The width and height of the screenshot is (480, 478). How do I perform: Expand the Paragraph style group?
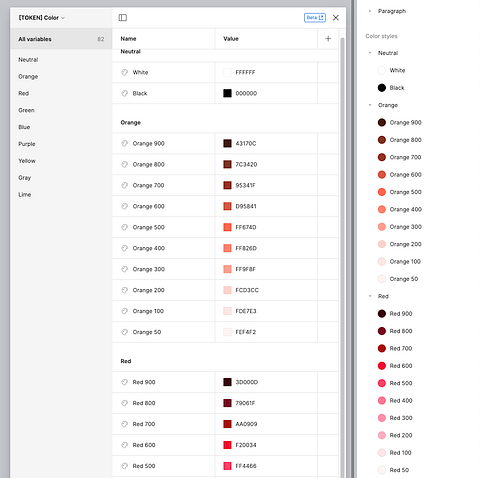click(x=370, y=11)
